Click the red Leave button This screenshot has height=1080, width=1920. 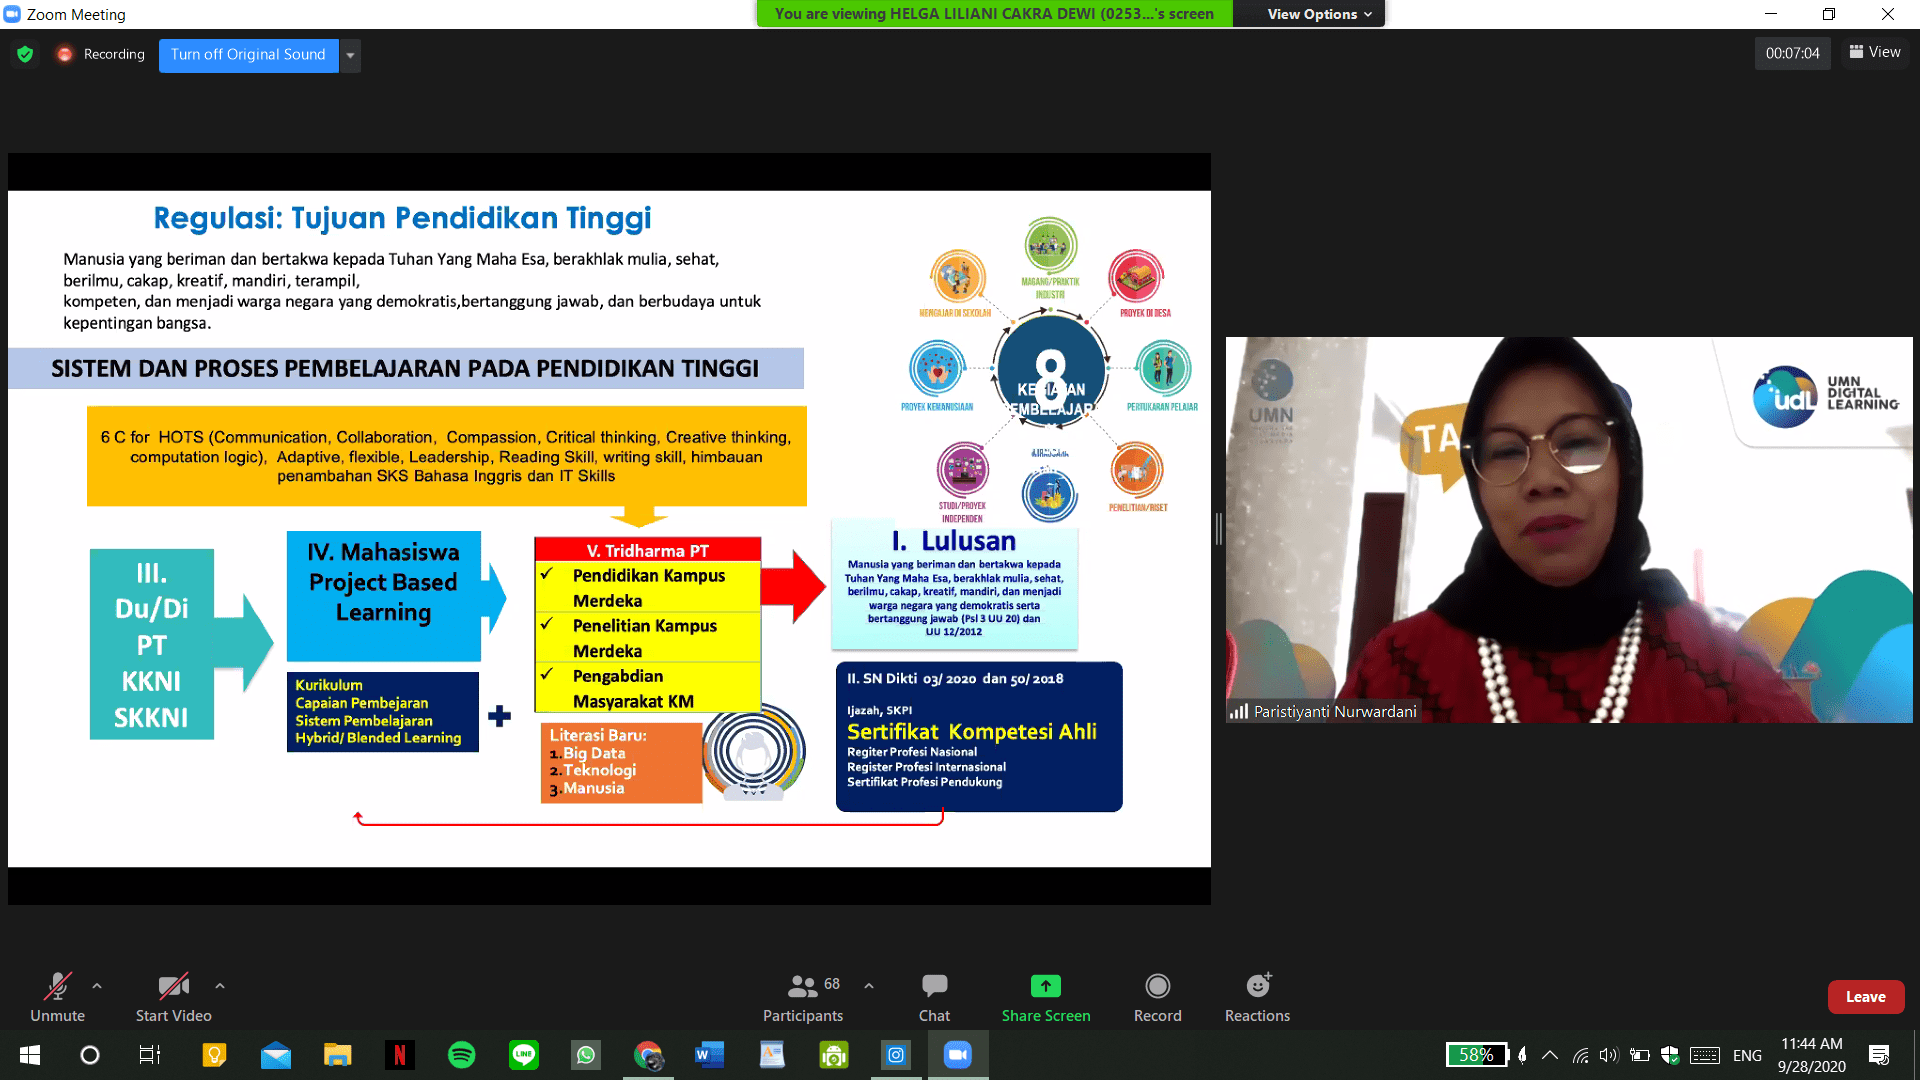1865,997
